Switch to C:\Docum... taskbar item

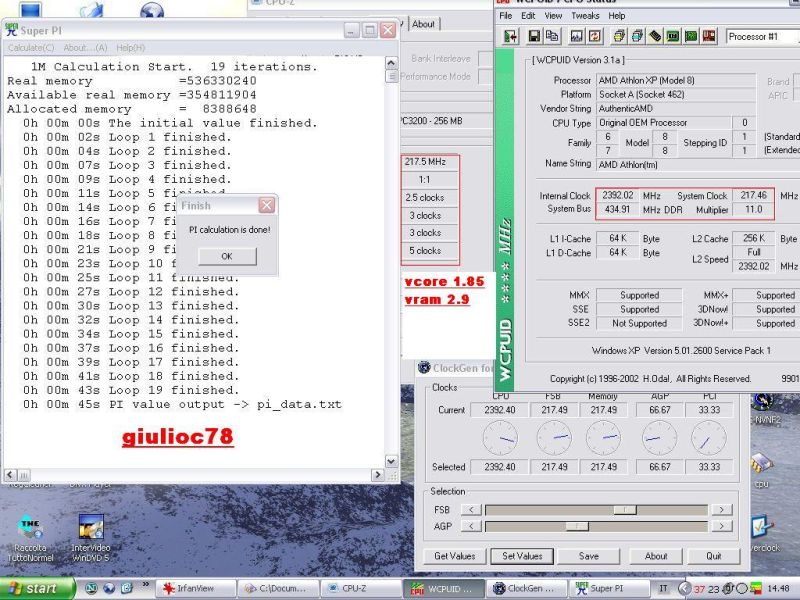click(278, 588)
